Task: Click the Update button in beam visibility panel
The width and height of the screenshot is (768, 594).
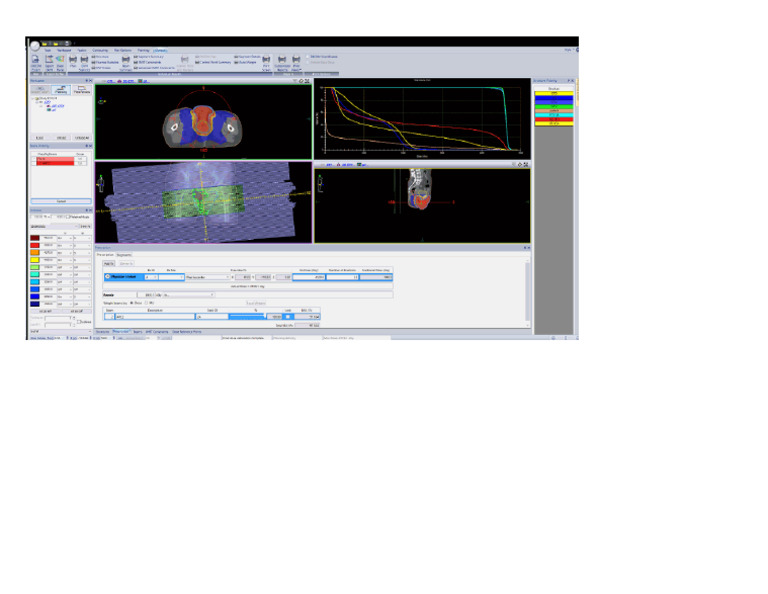Action: pos(61,201)
